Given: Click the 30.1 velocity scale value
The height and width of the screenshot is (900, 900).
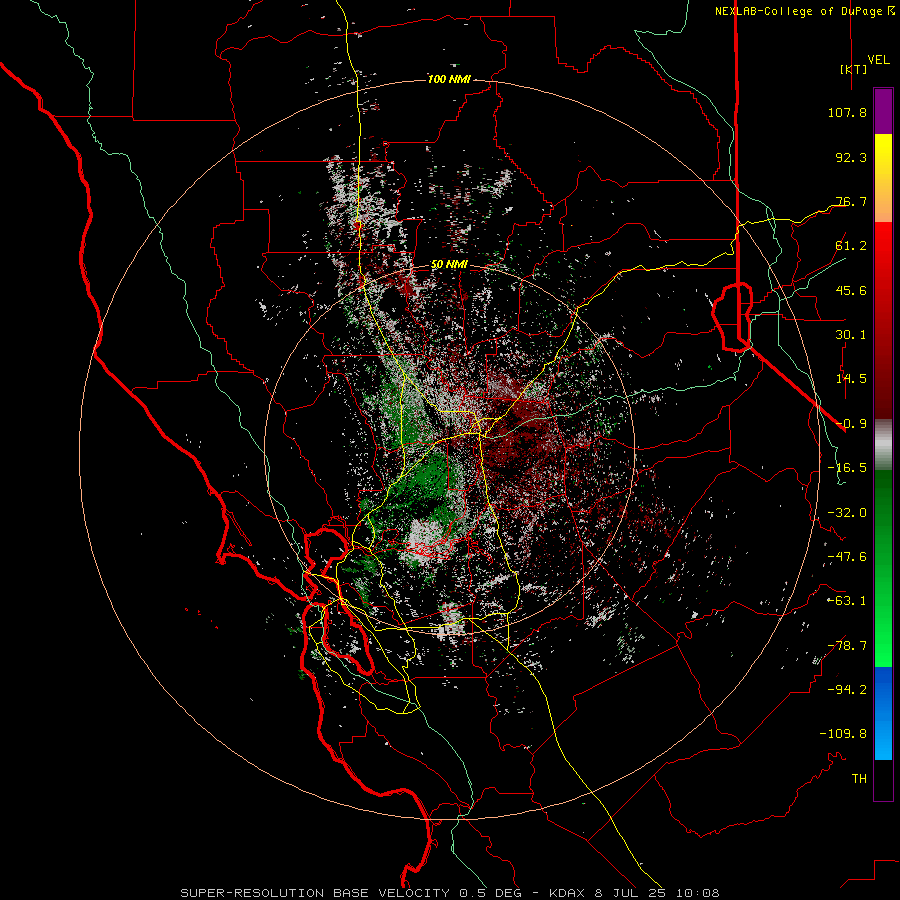Looking at the screenshot, I should click(x=851, y=335).
